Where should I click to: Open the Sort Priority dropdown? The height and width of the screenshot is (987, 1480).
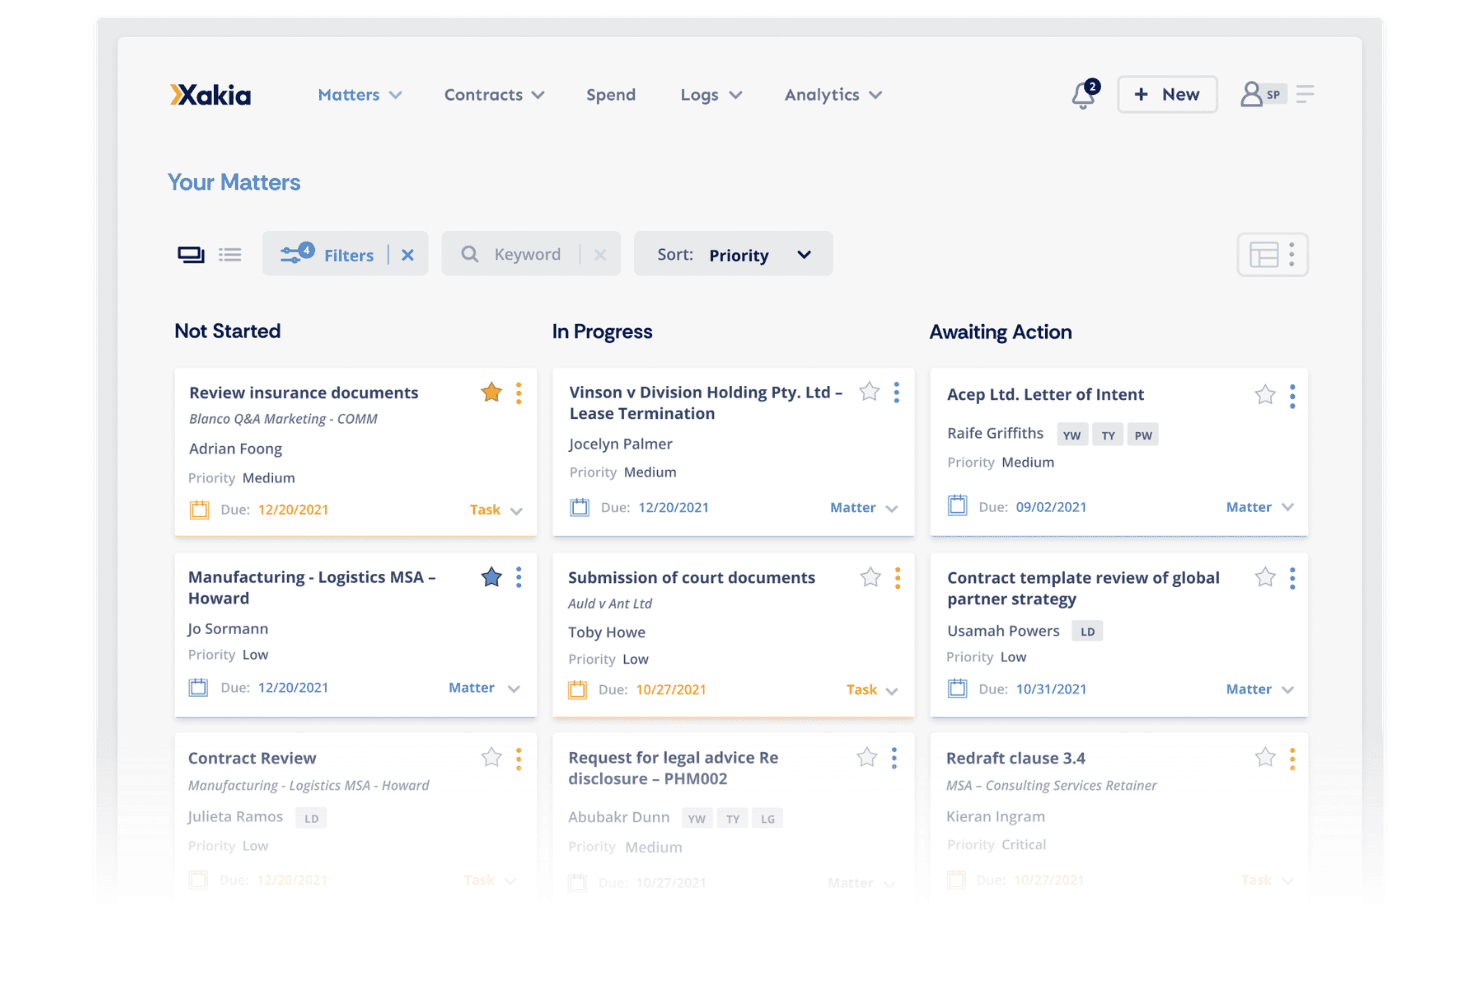pos(733,254)
